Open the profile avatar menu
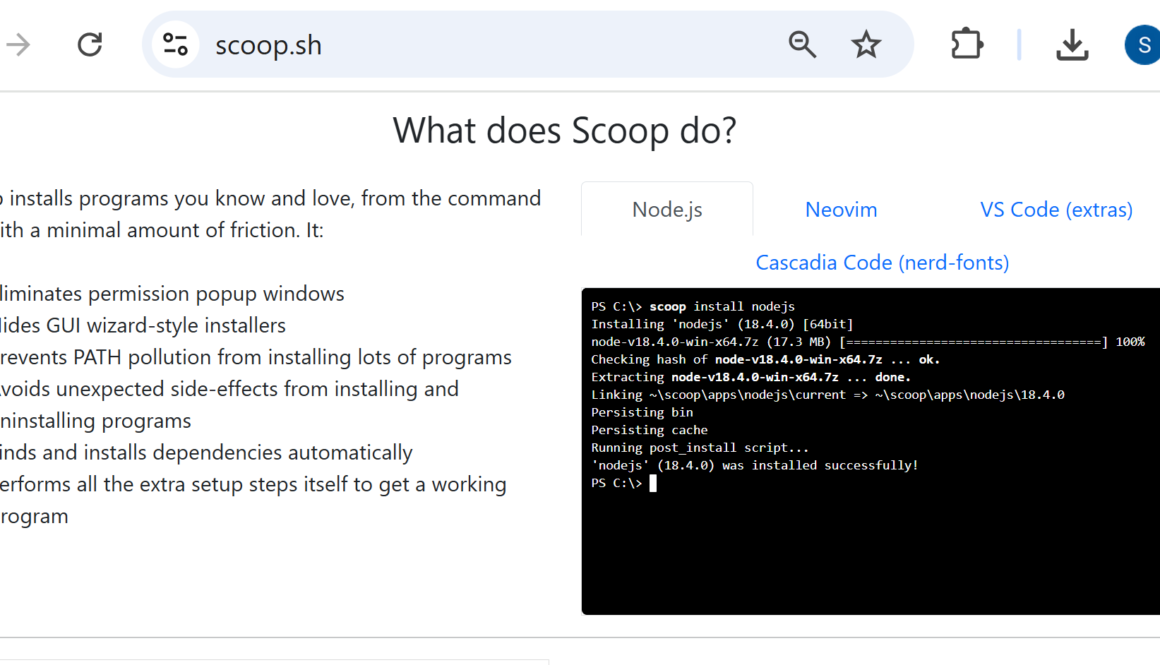Screen dimensions: 1160x665 coord(1143,45)
